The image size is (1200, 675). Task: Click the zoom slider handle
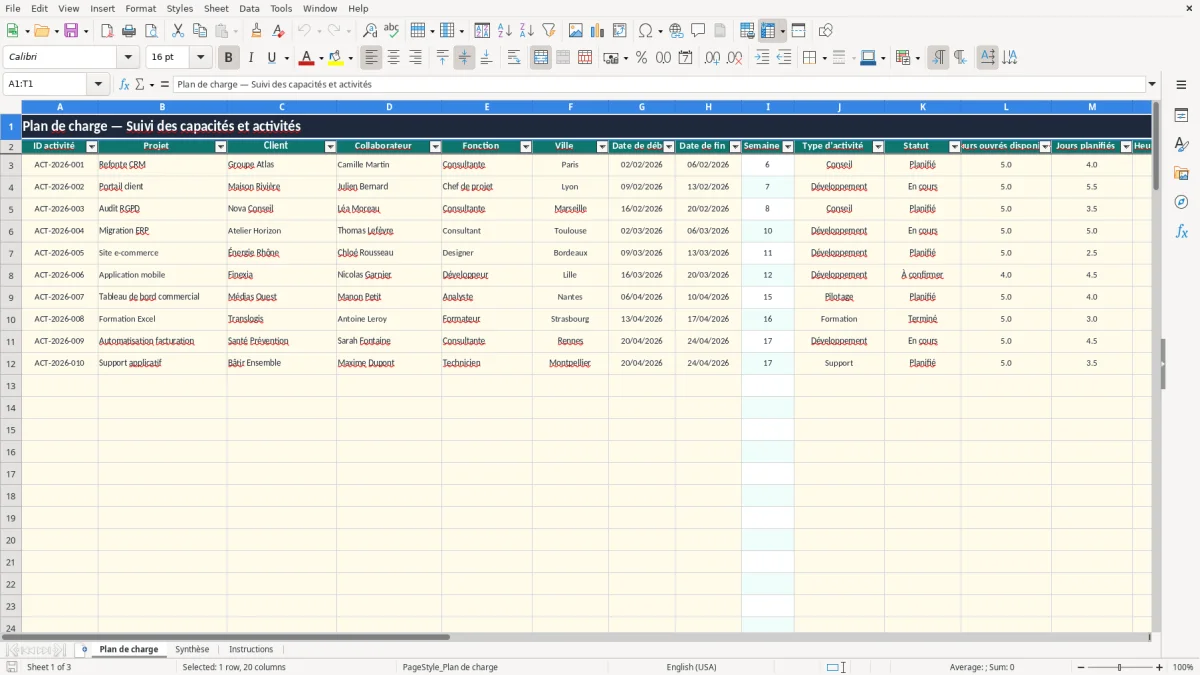(x=1120, y=667)
